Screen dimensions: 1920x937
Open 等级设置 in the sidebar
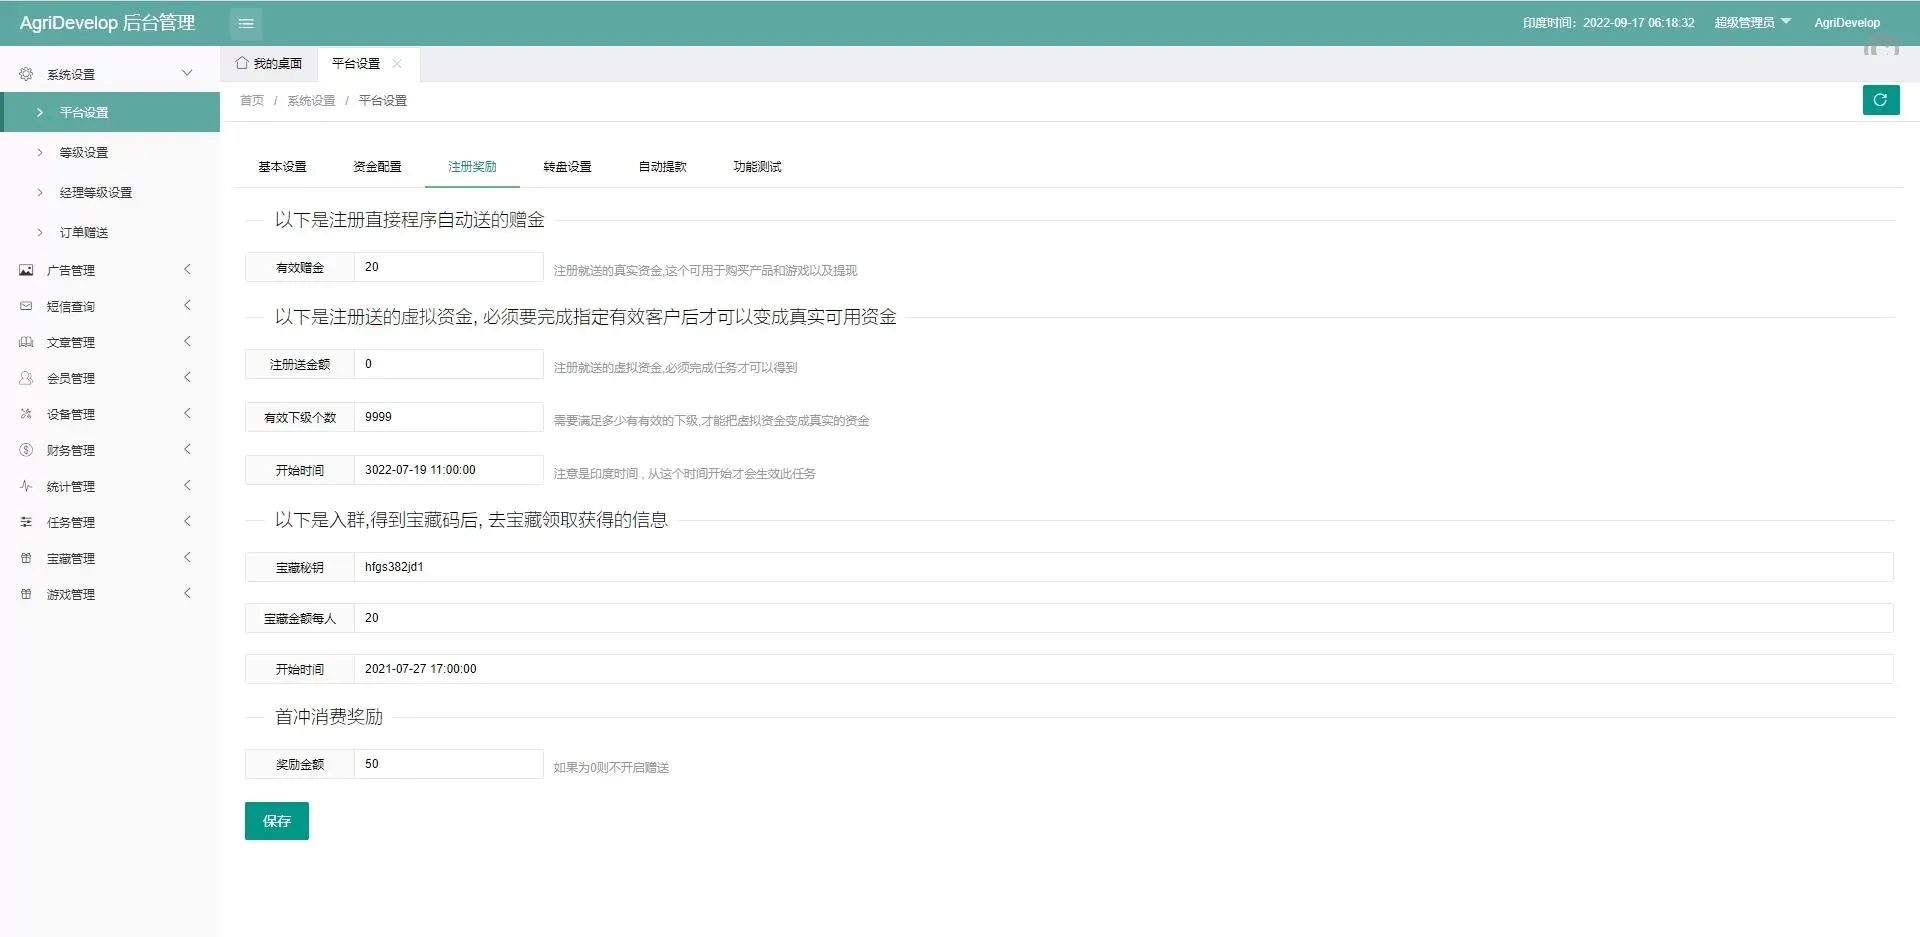(x=84, y=152)
